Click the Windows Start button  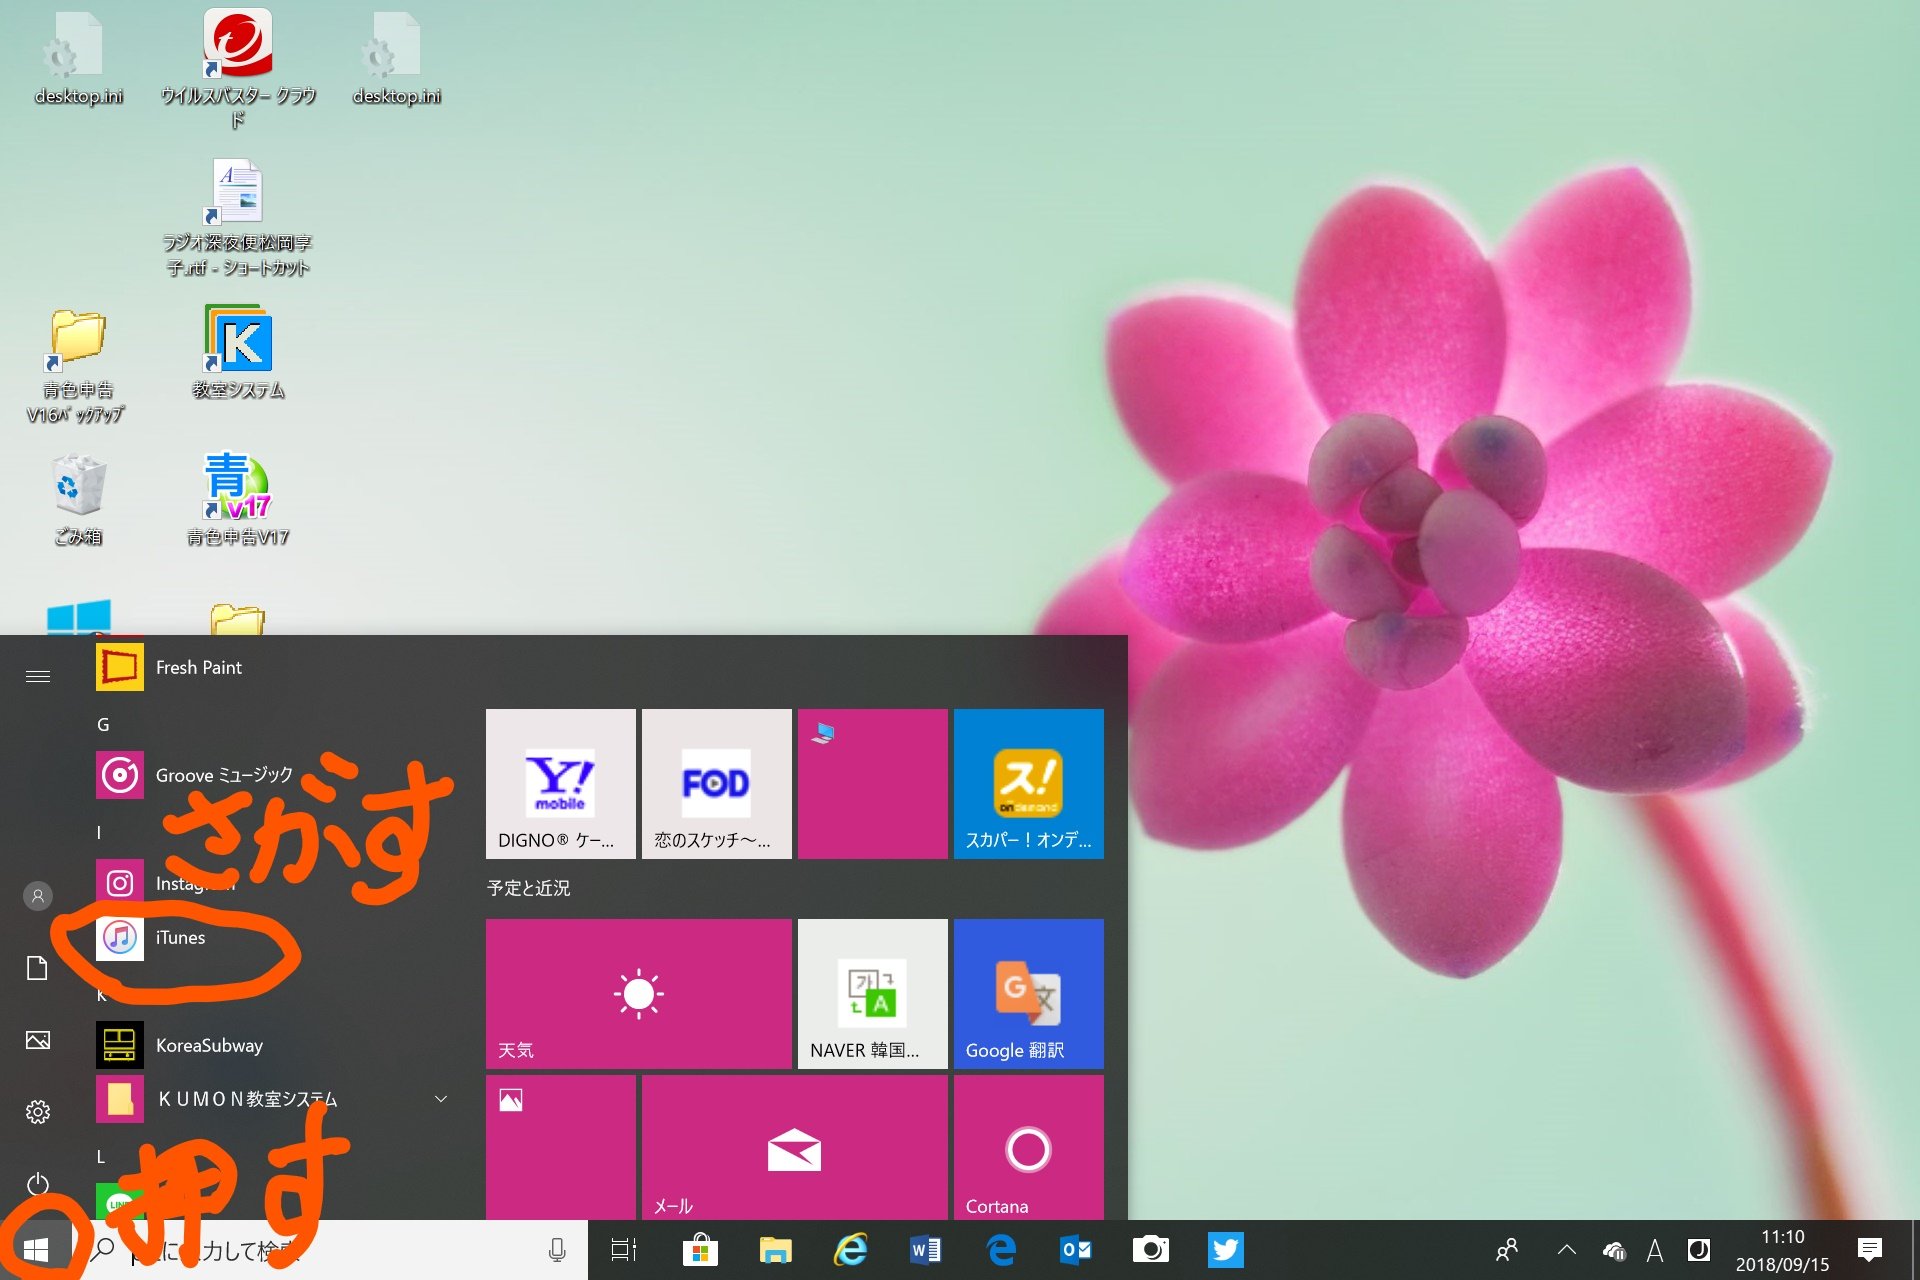36,1250
